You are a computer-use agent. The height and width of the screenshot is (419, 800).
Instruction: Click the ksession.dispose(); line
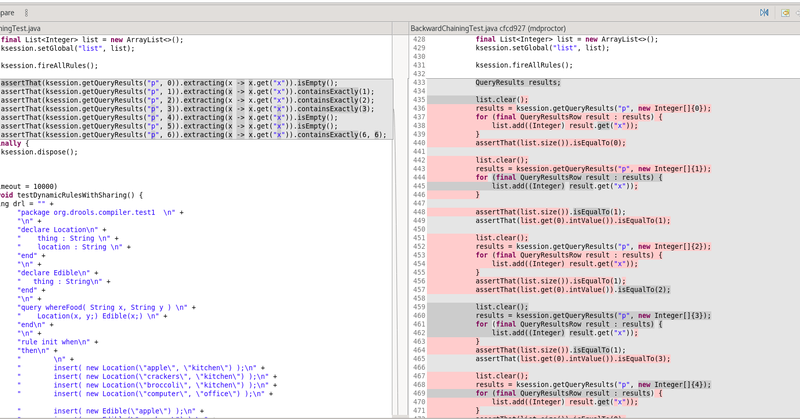(39, 152)
